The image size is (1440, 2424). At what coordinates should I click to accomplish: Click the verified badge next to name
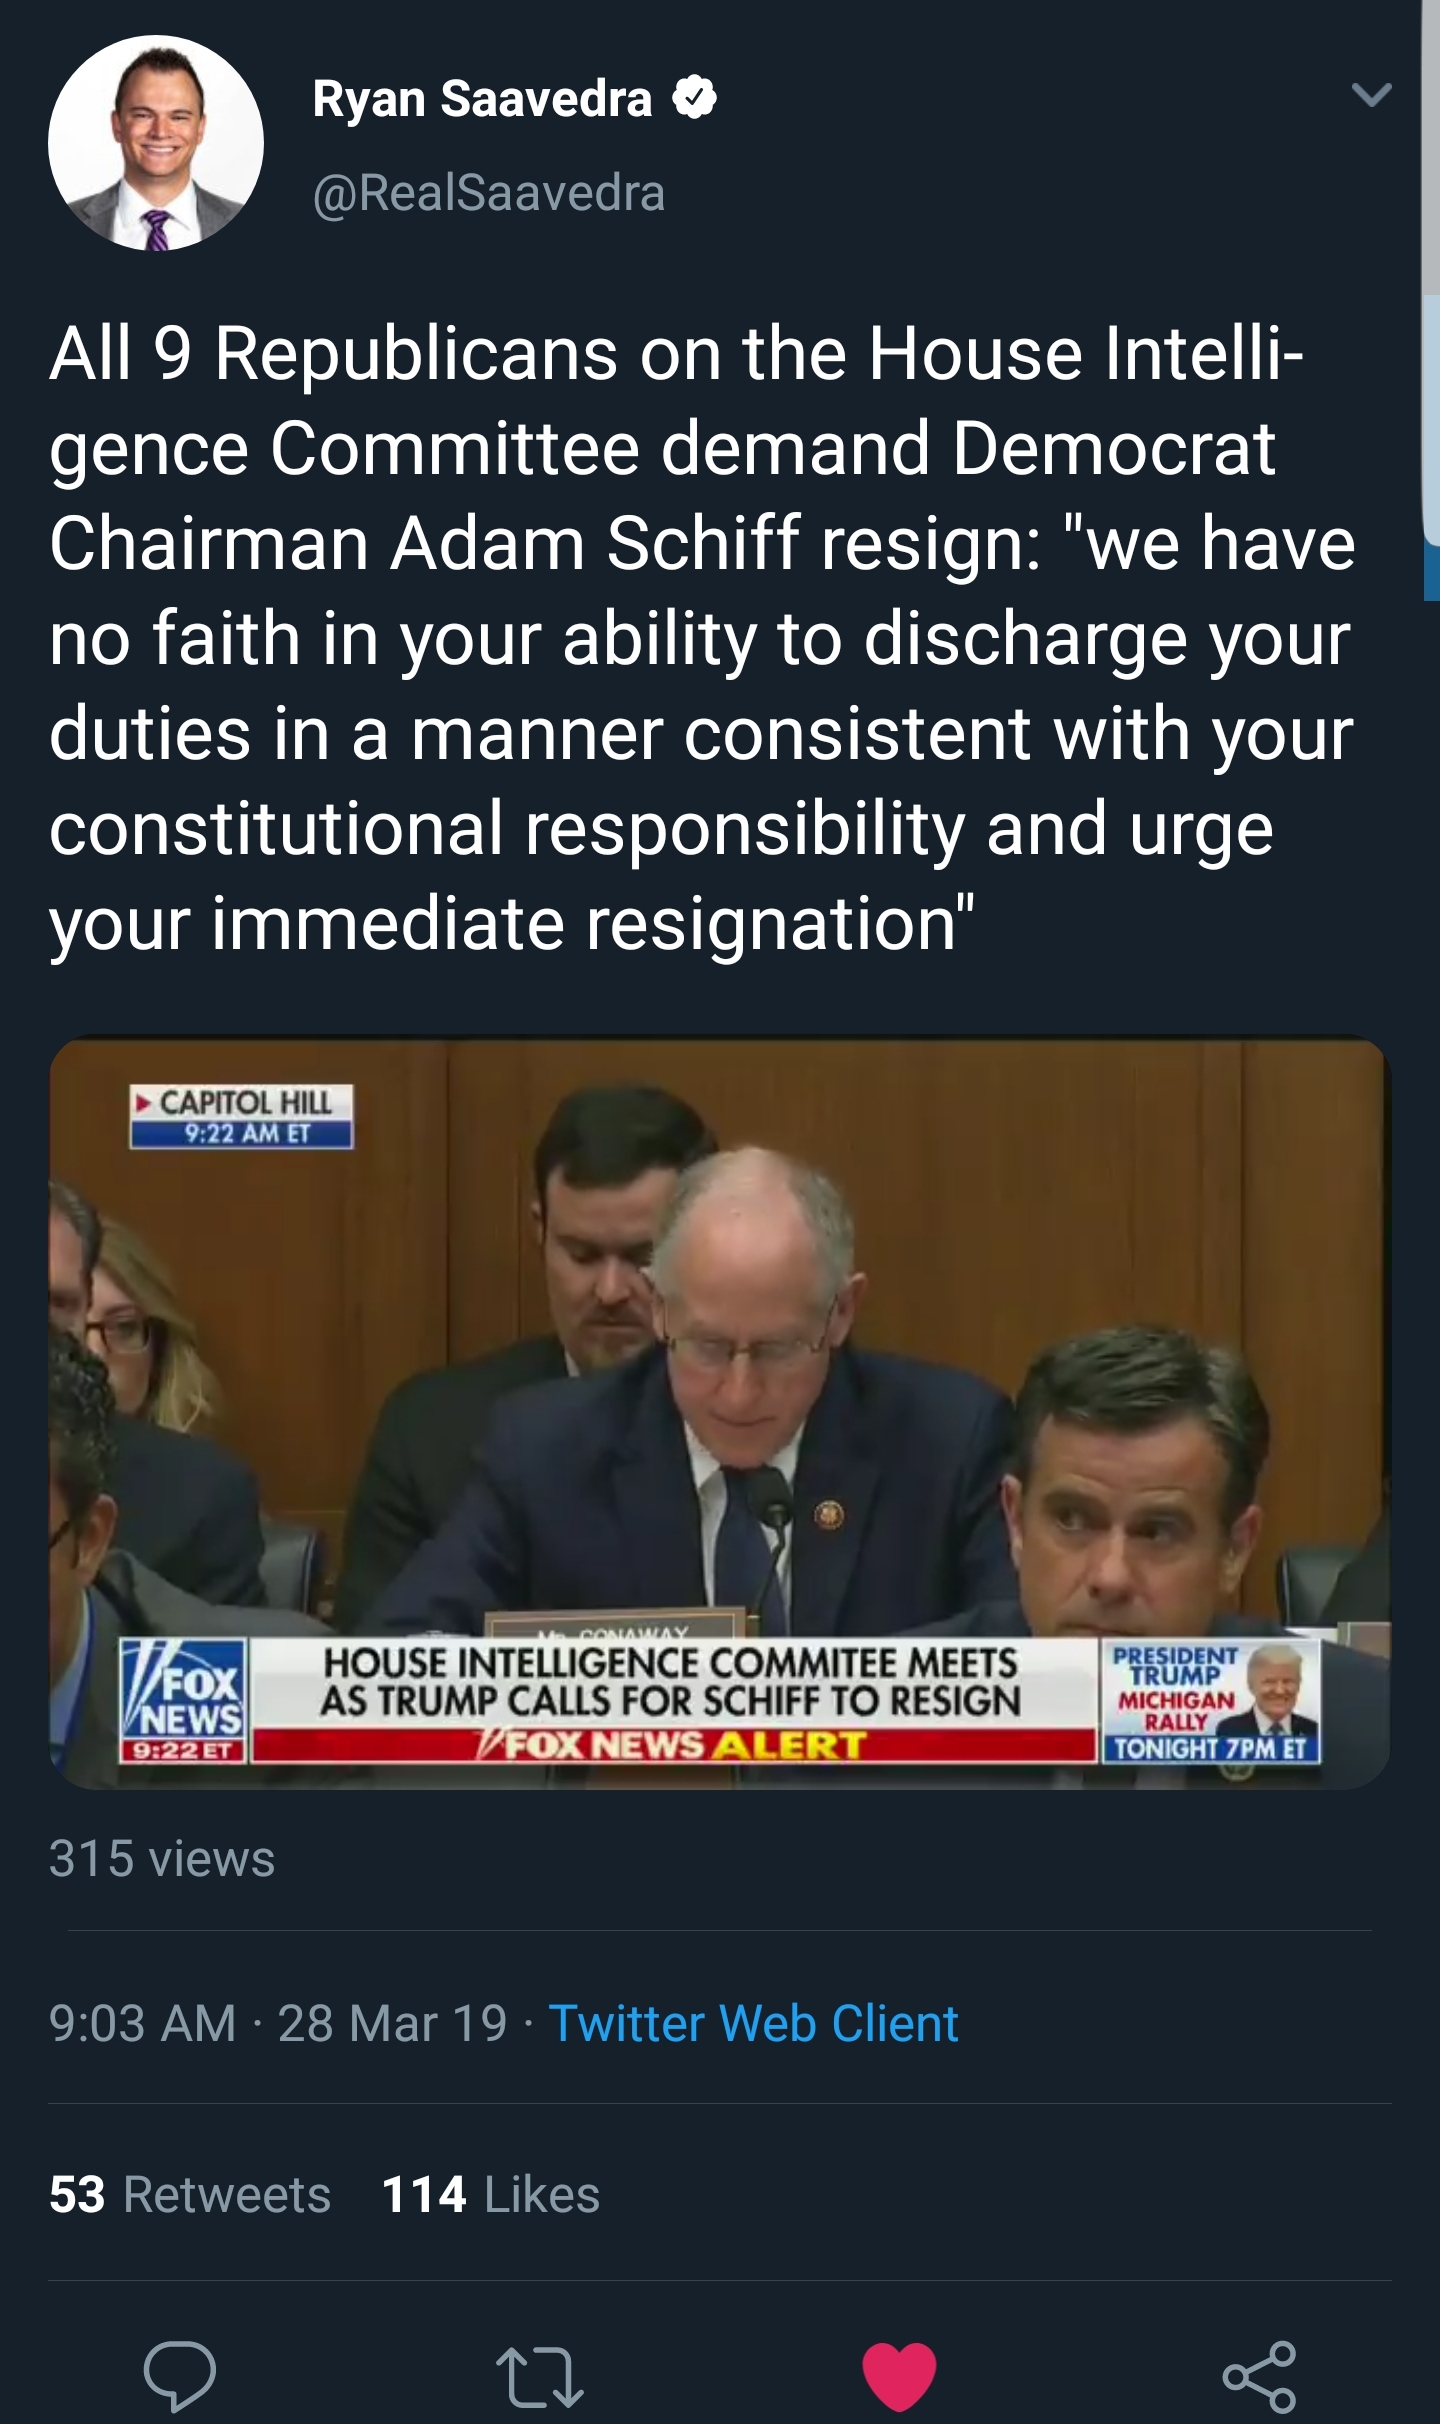tap(694, 98)
